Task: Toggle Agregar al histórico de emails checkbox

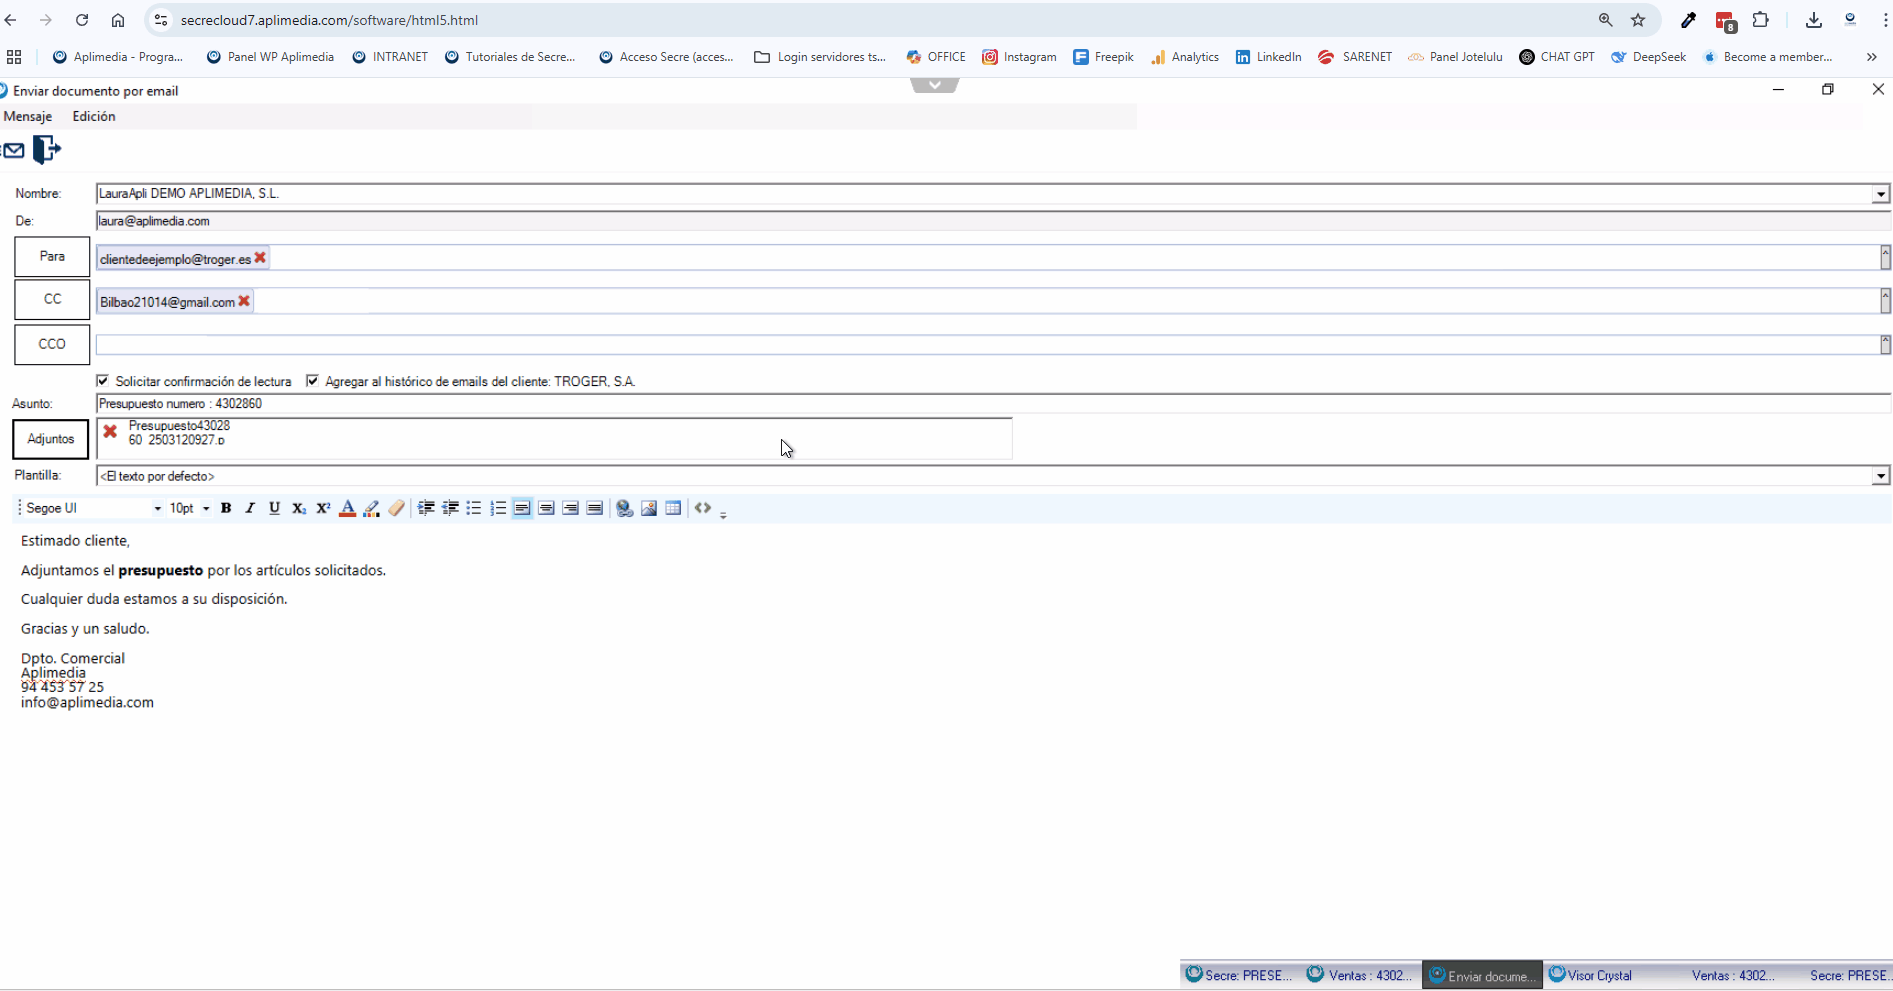Action: (x=313, y=381)
